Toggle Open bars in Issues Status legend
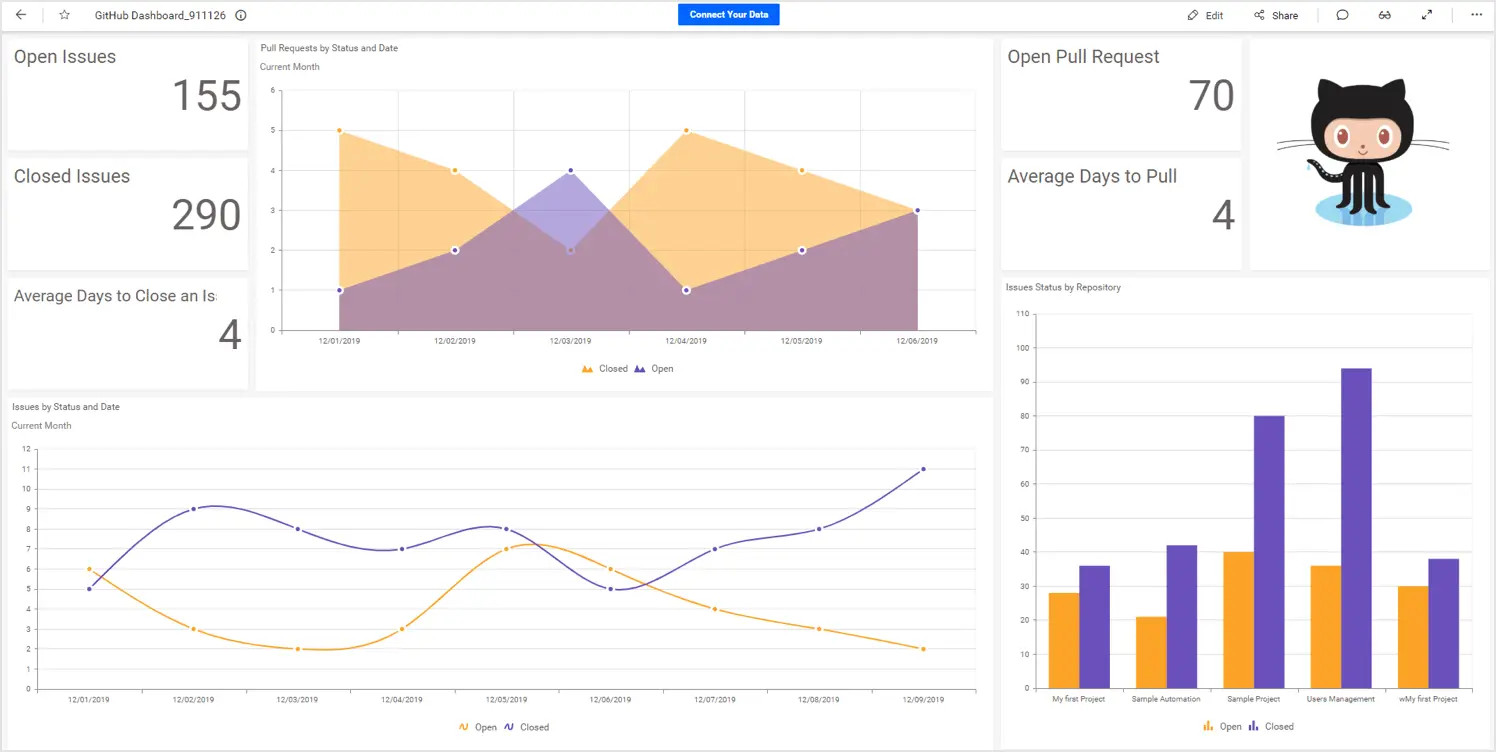This screenshot has width=1496, height=752. point(1225,726)
